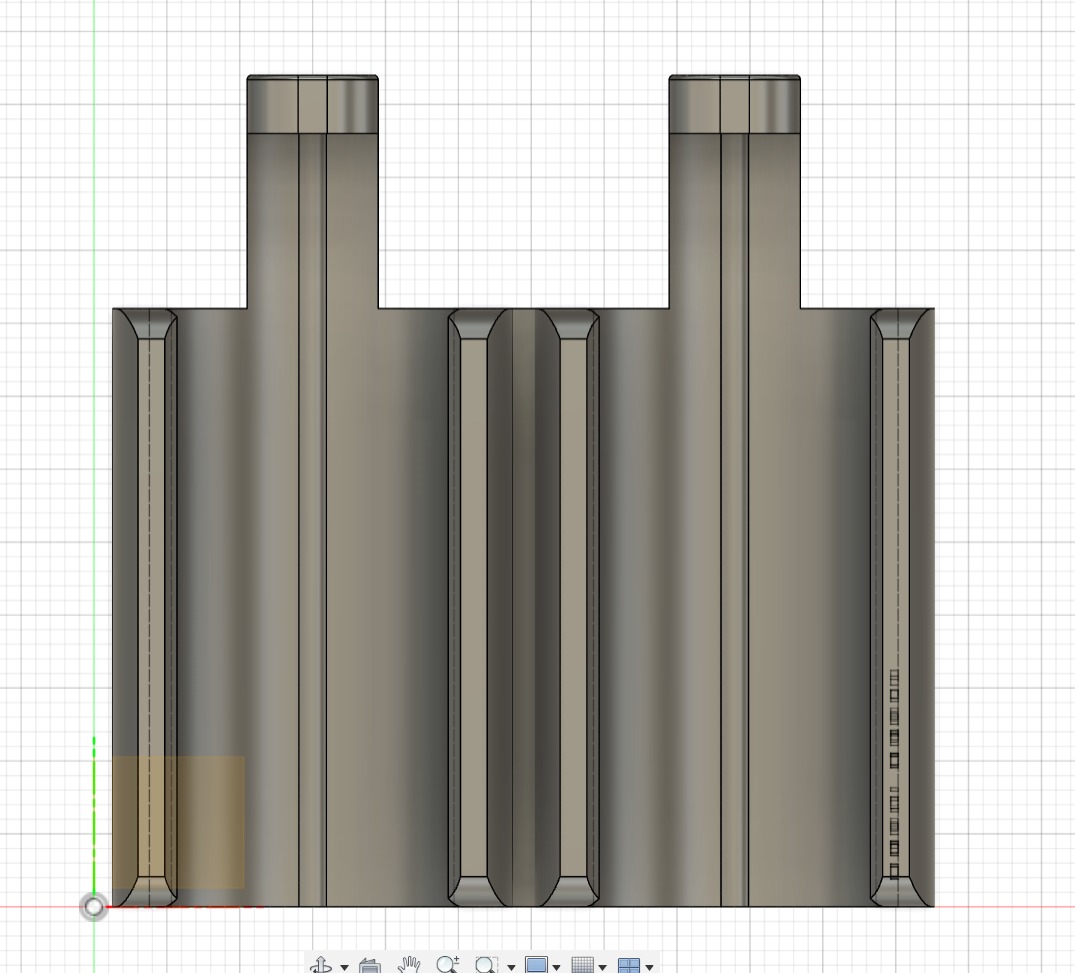The image size is (1075, 973).
Task: Open the Orbit type dropdown arrow
Action: click(344, 967)
